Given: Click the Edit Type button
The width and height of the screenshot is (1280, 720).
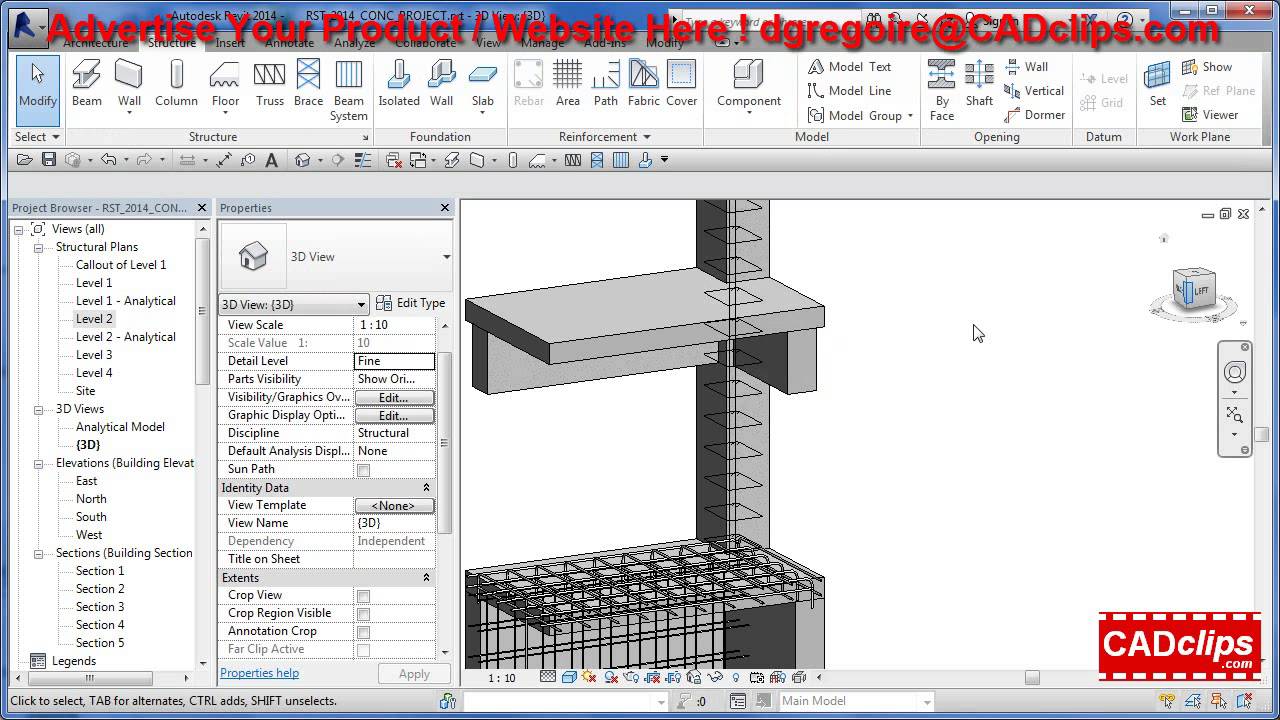Looking at the screenshot, I should [x=410, y=304].
